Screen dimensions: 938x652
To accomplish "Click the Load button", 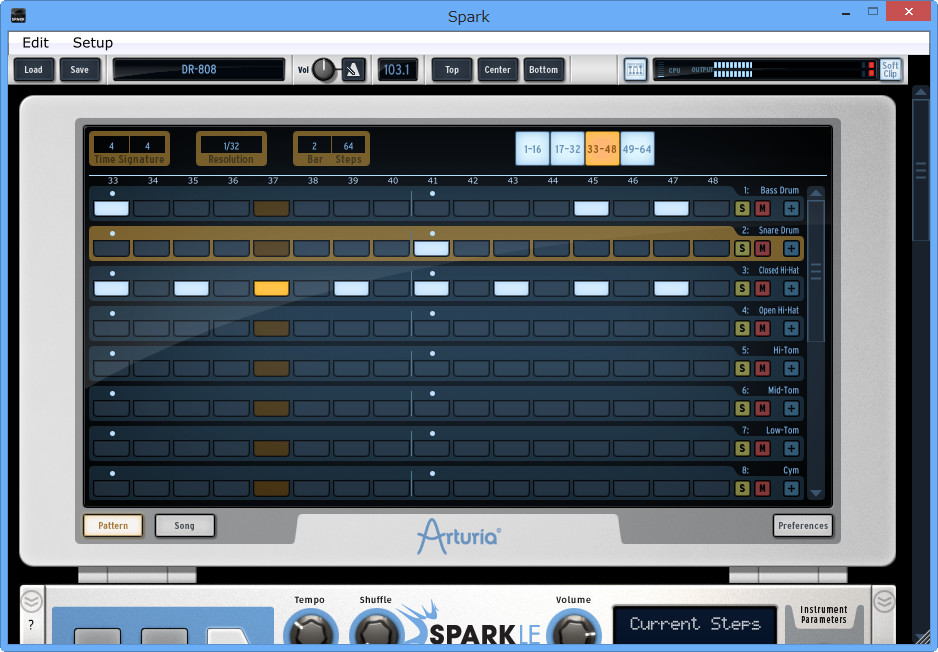I will 34,70.
